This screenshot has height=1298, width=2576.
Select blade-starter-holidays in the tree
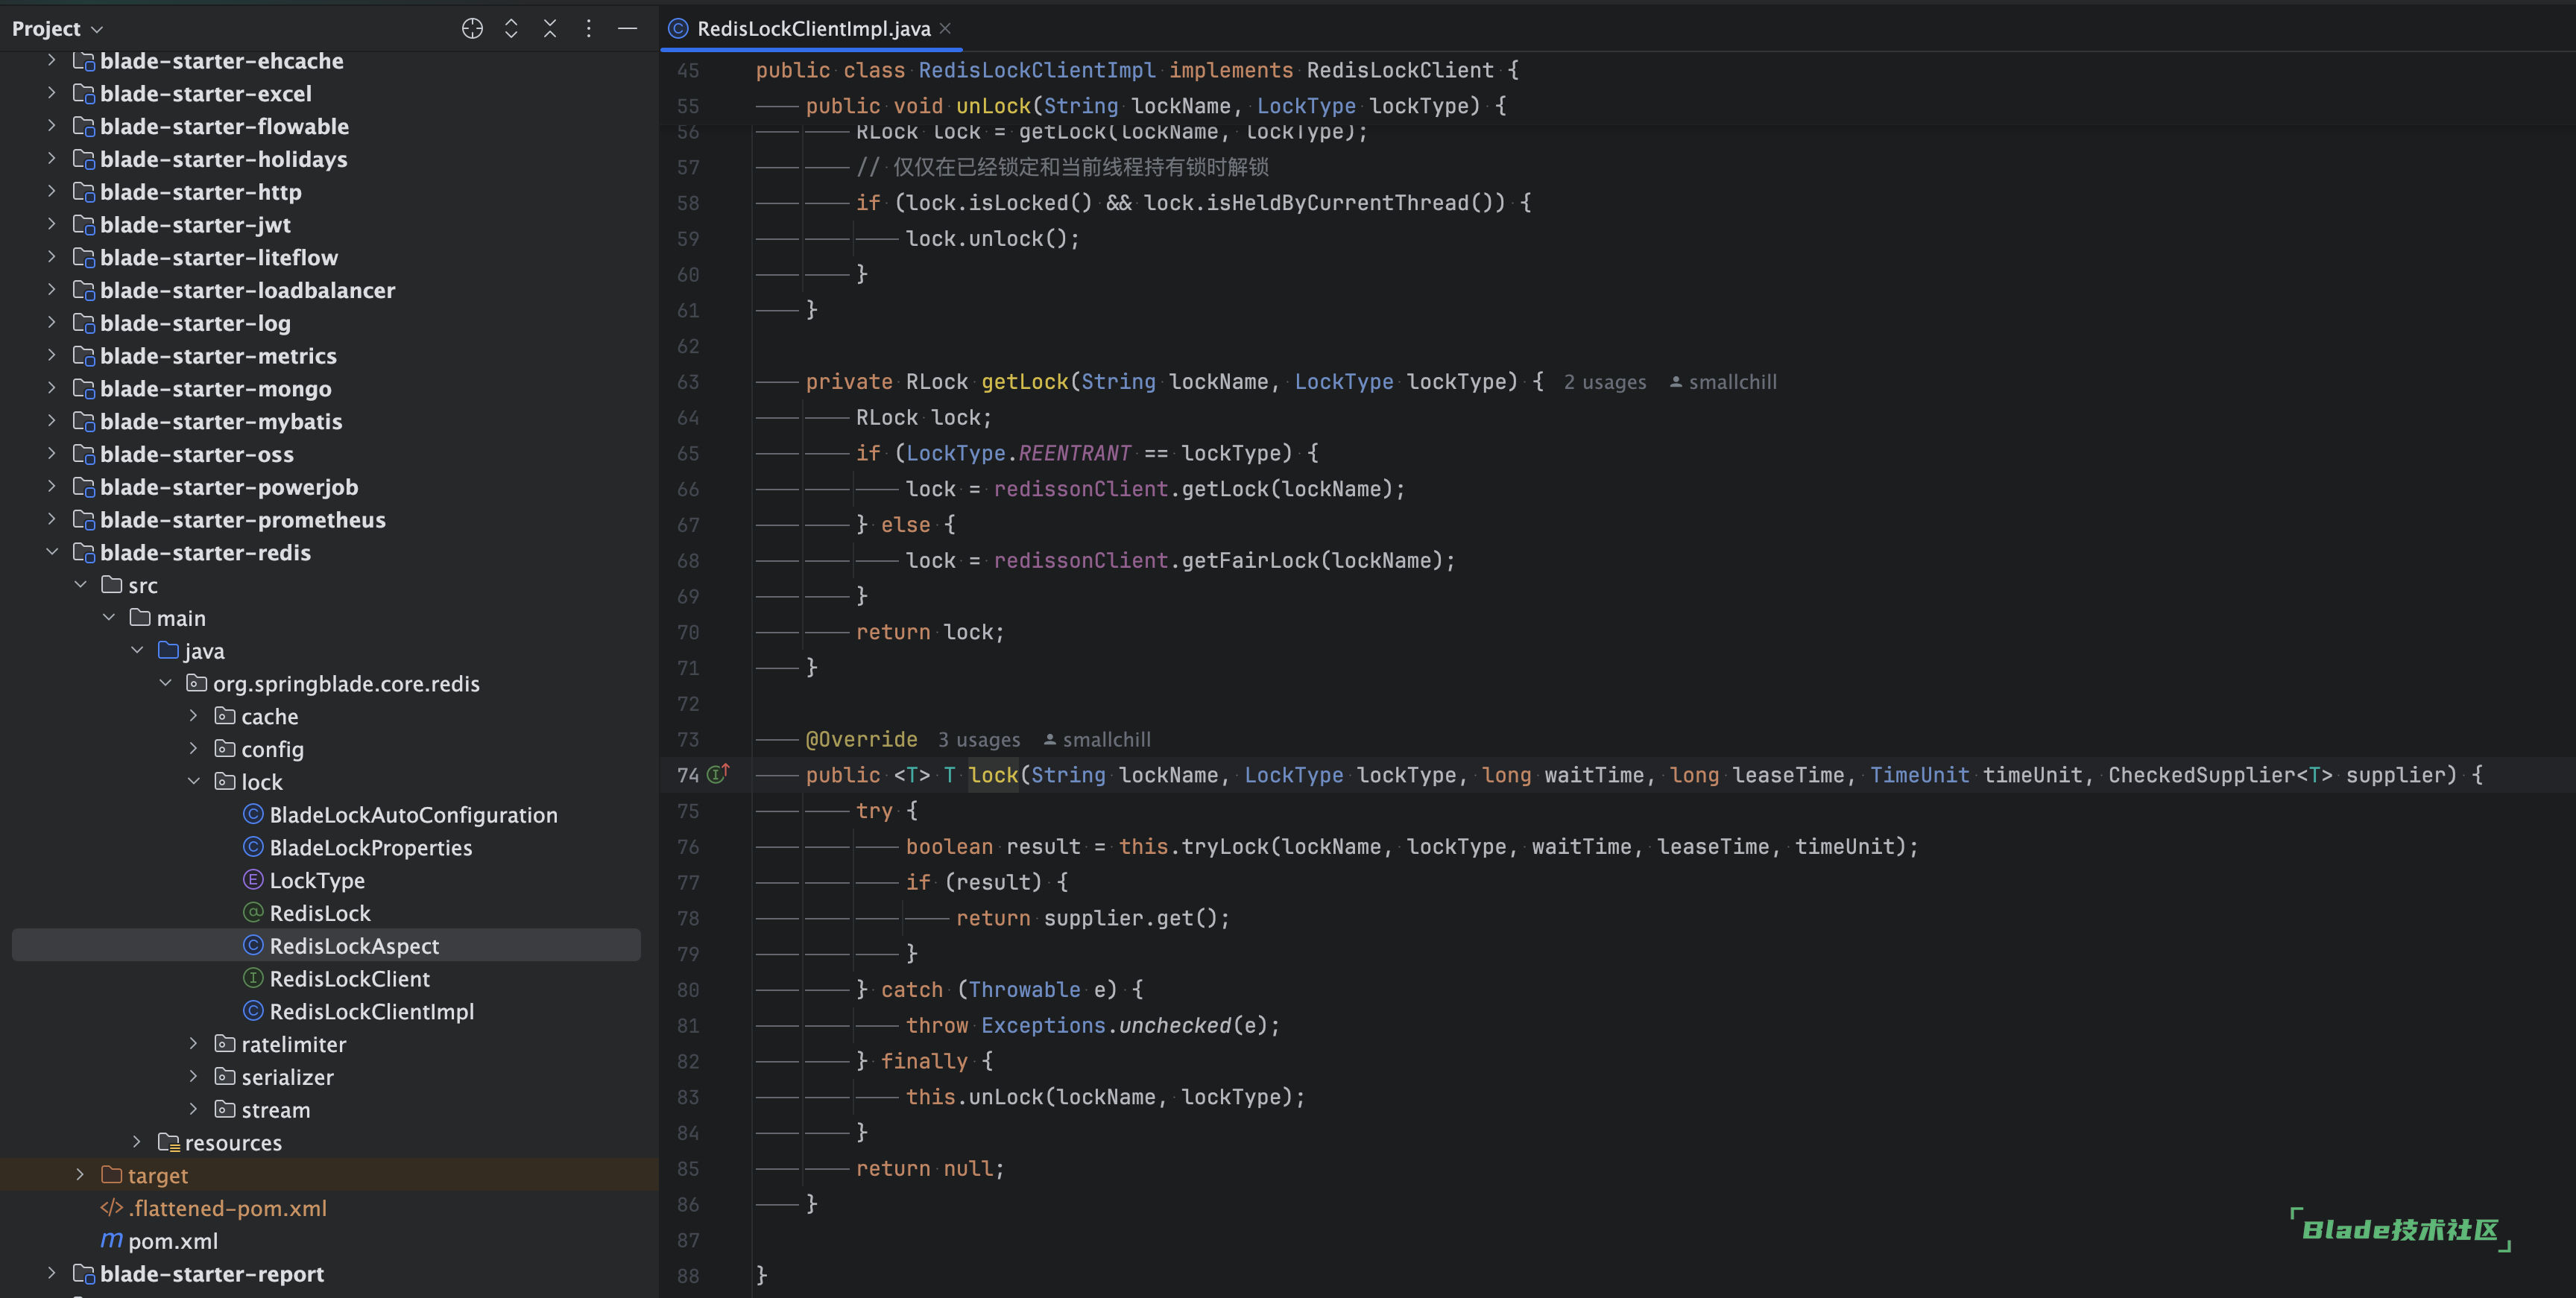(223, 159)
